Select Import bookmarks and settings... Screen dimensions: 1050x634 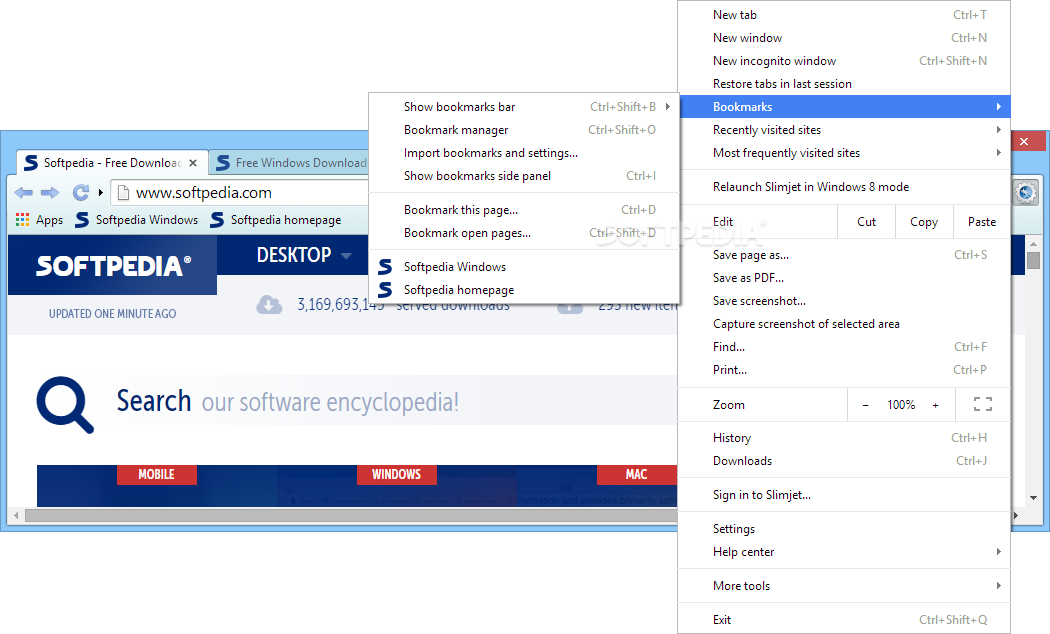(524, 153)
